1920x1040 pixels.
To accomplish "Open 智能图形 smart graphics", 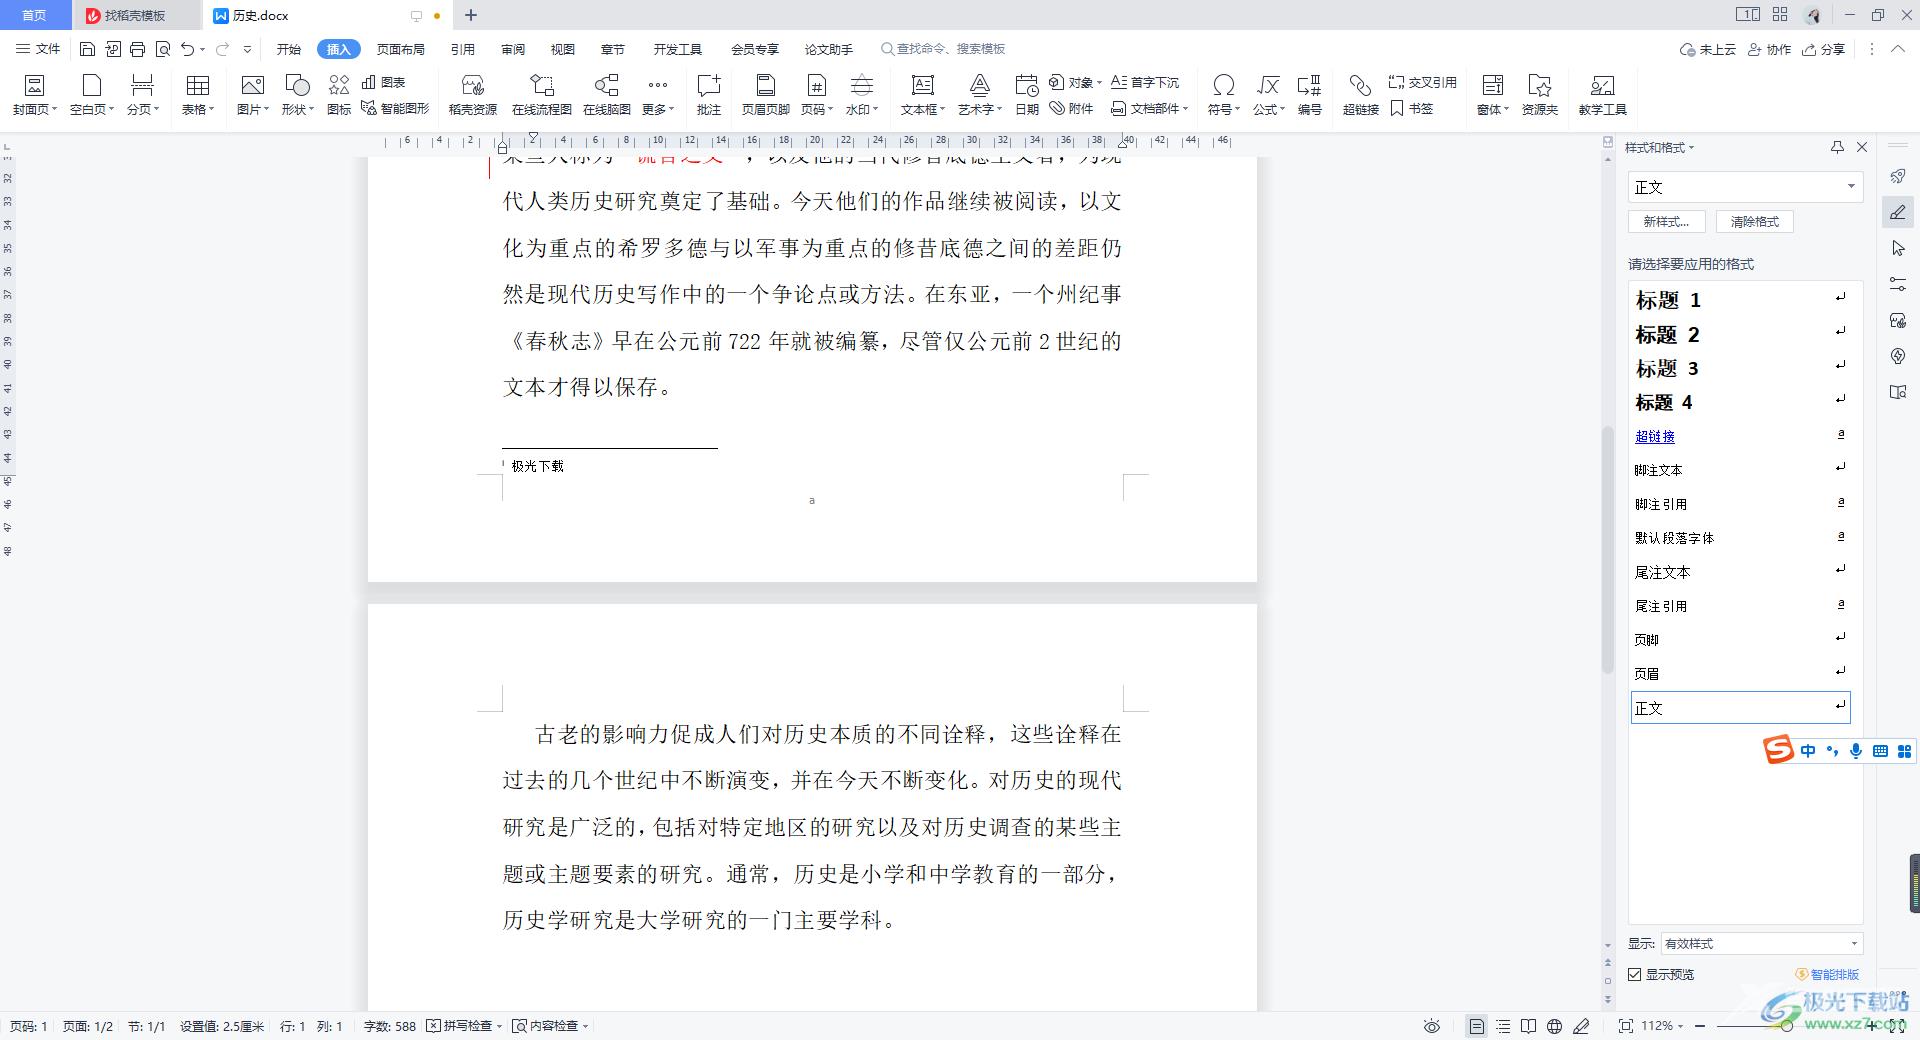I will click(395, 108).
